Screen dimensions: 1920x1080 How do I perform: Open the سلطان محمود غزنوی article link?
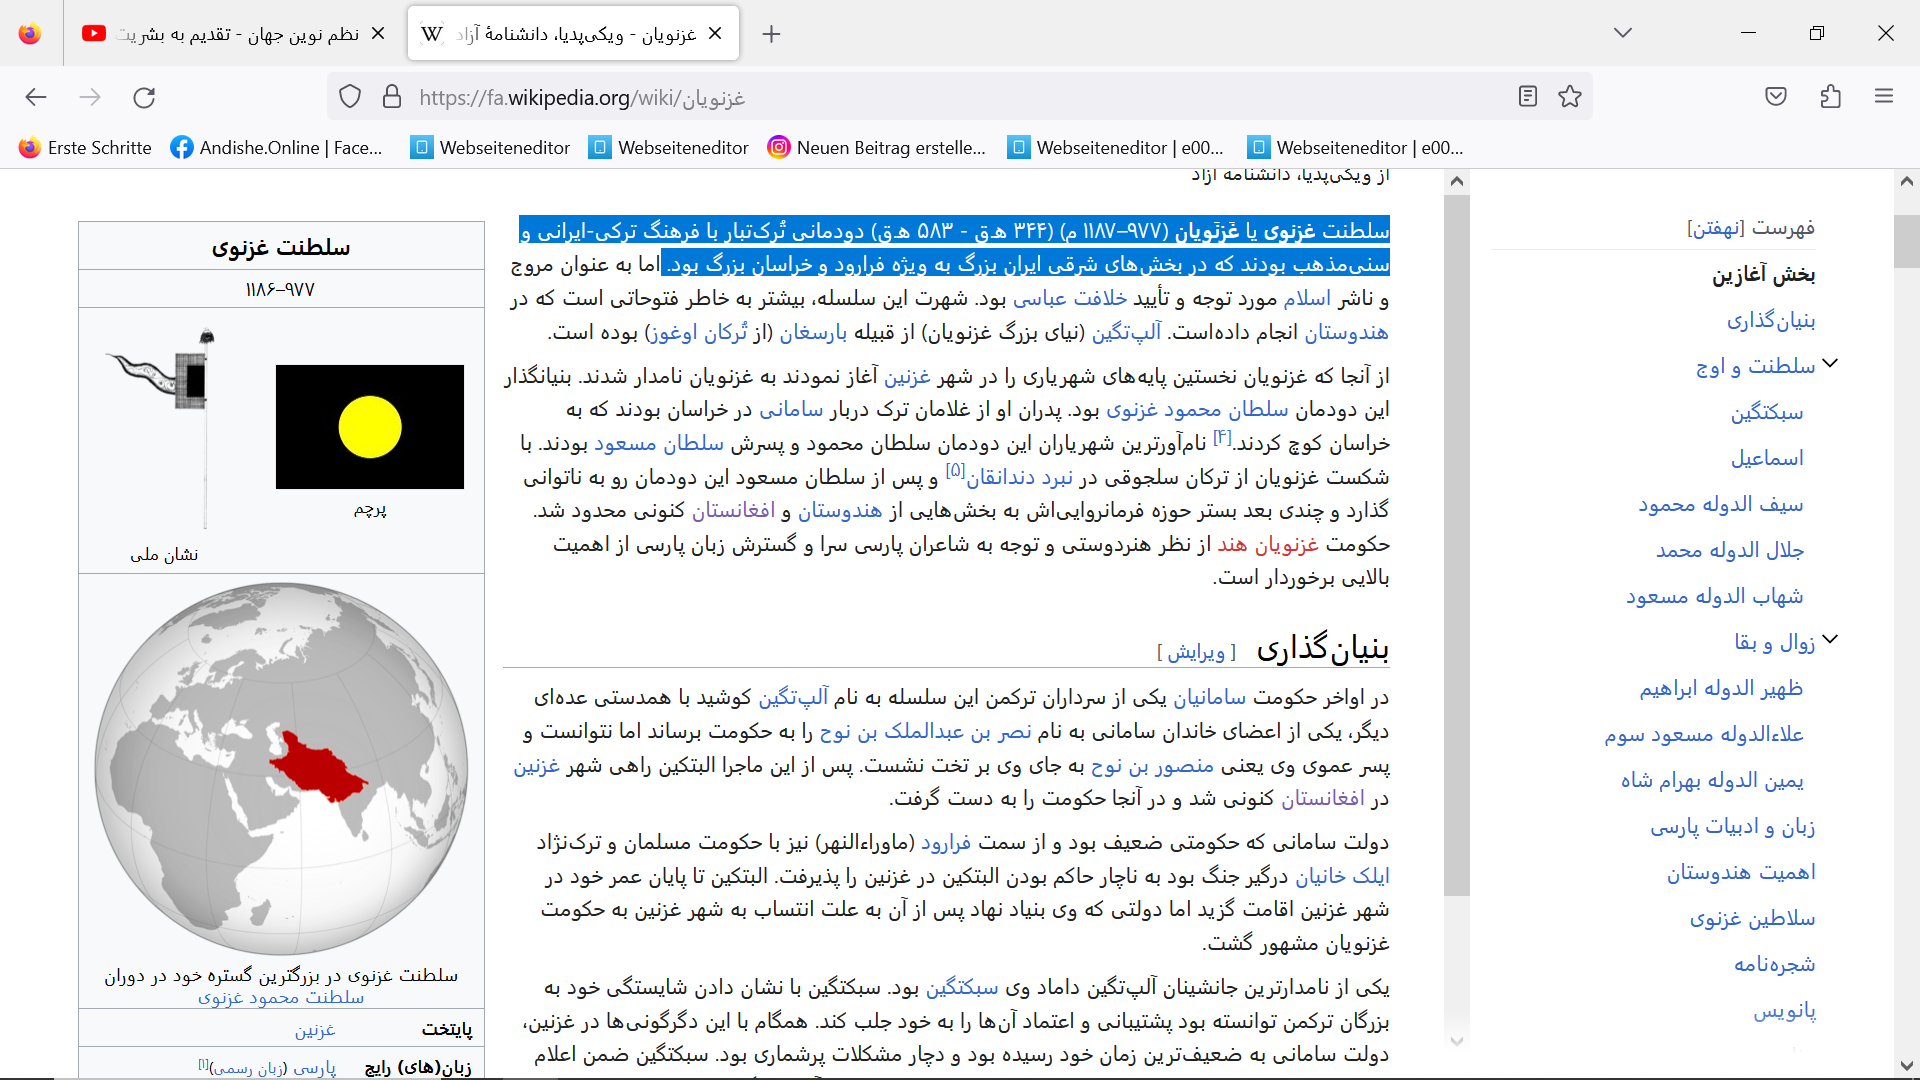point(1197,409)
